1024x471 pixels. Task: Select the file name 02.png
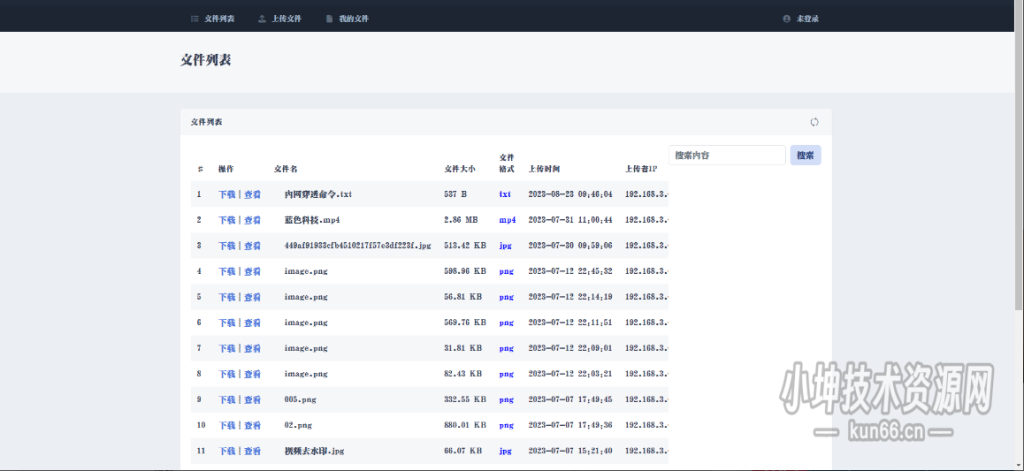pos(298,425)
